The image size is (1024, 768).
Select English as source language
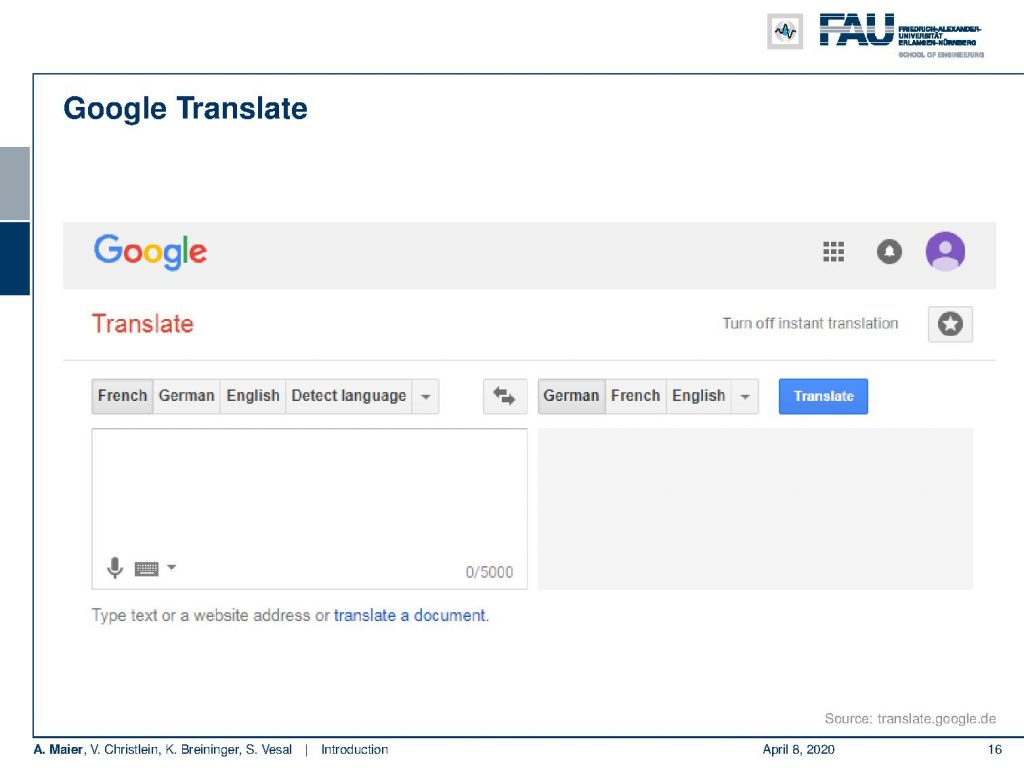coord(253,396)
